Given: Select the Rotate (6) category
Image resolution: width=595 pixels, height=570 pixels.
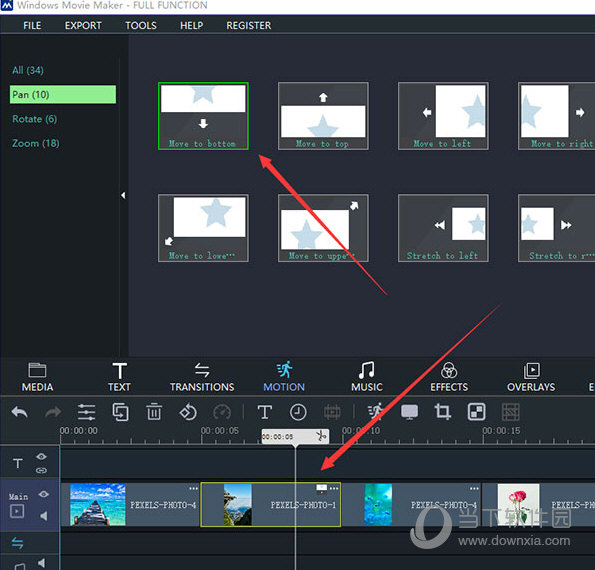Looking at the screenshot, I should pyautogui.click(x=35, y=119).
